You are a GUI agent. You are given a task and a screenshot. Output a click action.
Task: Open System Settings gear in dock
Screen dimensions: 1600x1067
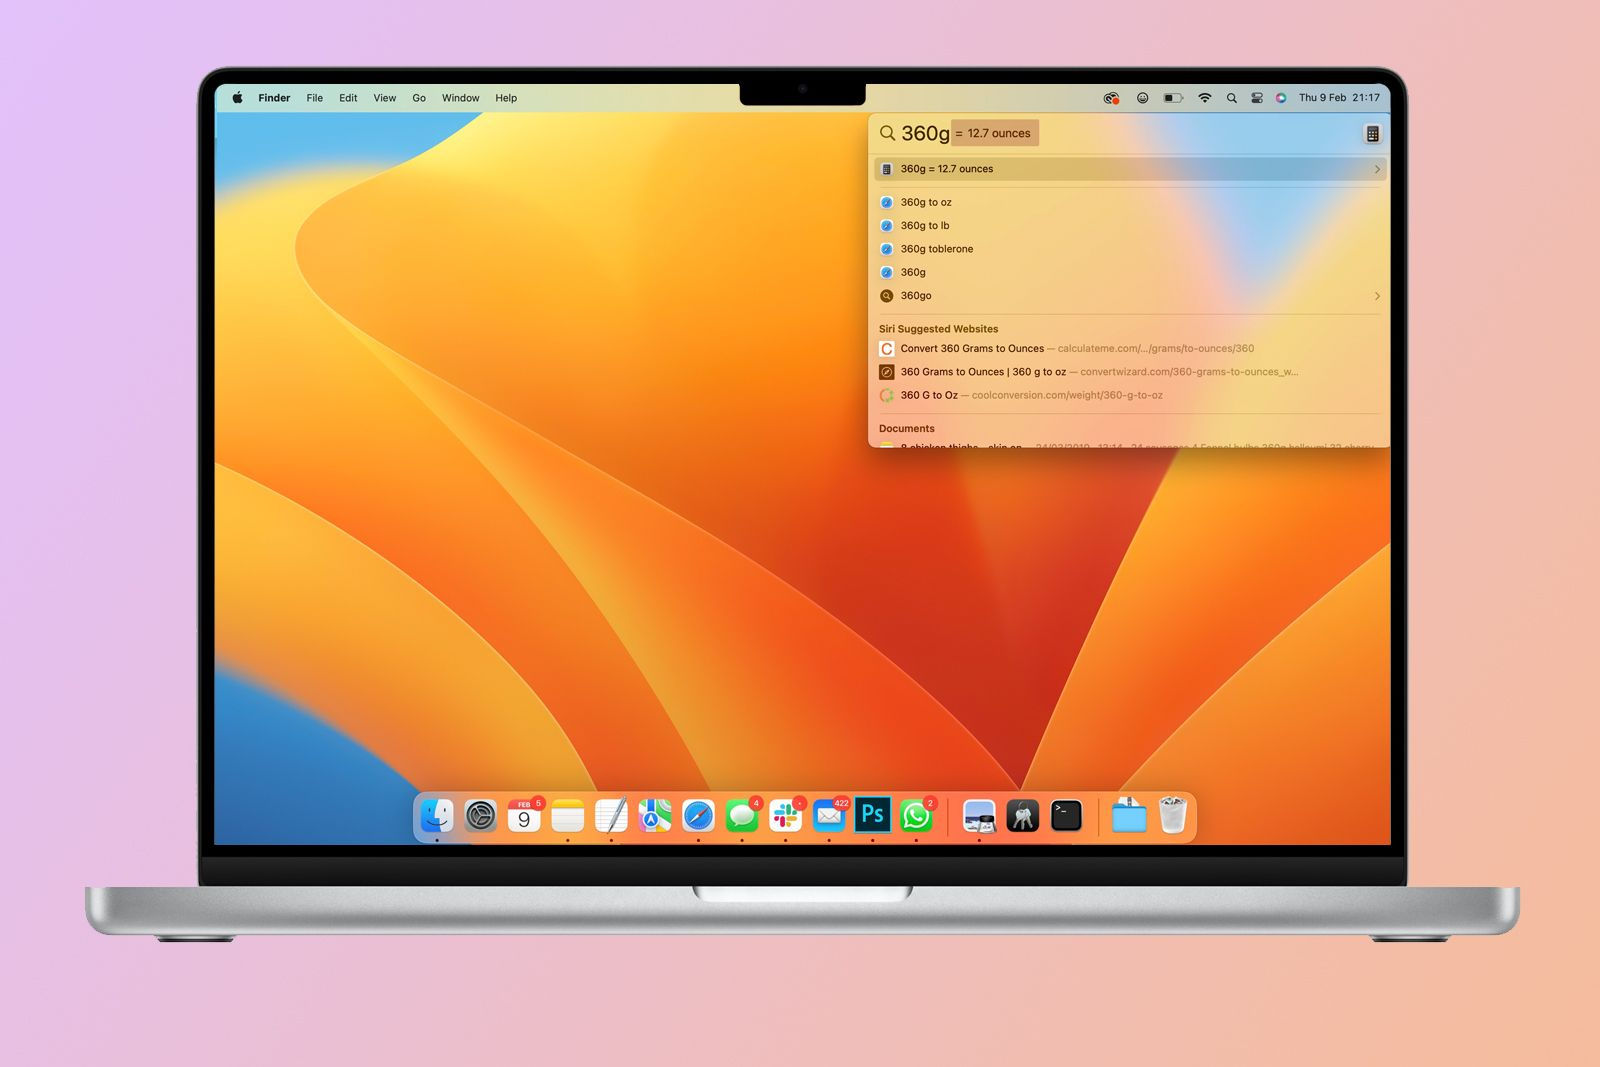[x=481, y=816]
